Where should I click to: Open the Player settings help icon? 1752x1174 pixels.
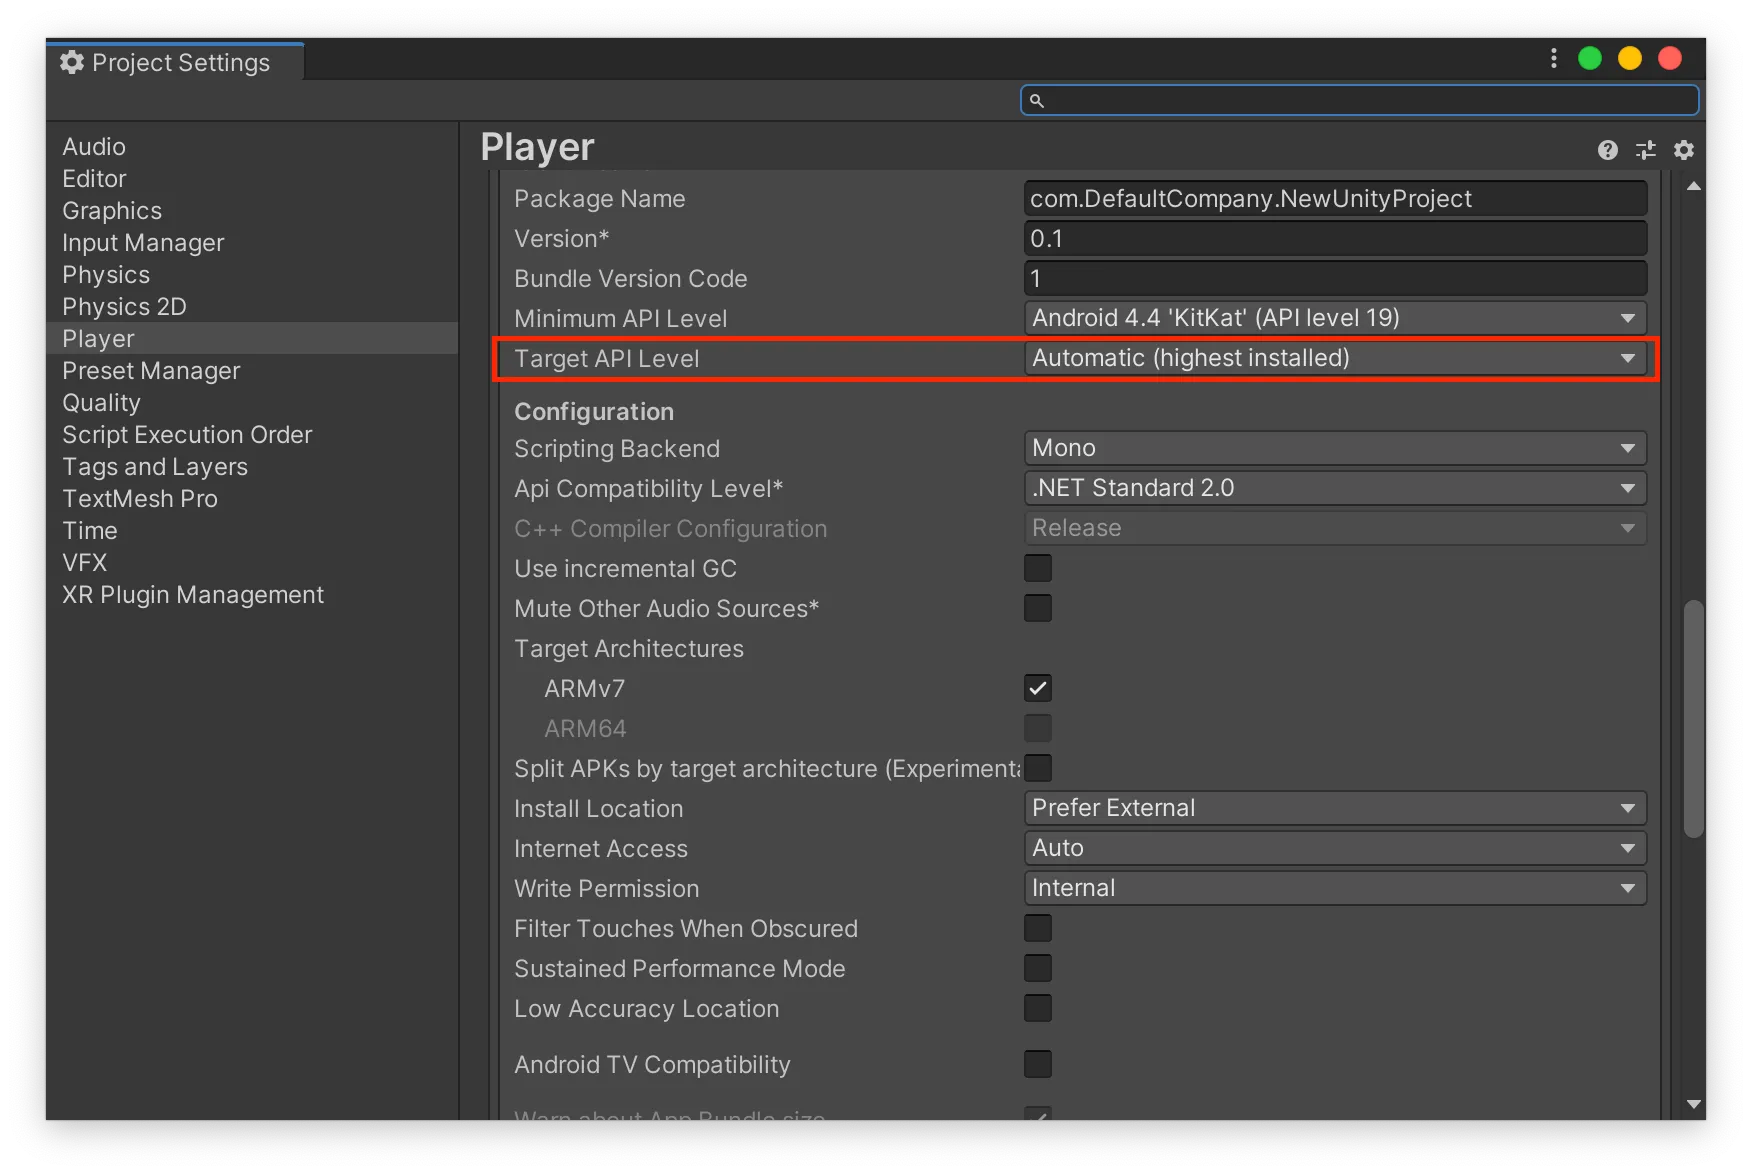pyautogui.click(x=1607, y=149)
